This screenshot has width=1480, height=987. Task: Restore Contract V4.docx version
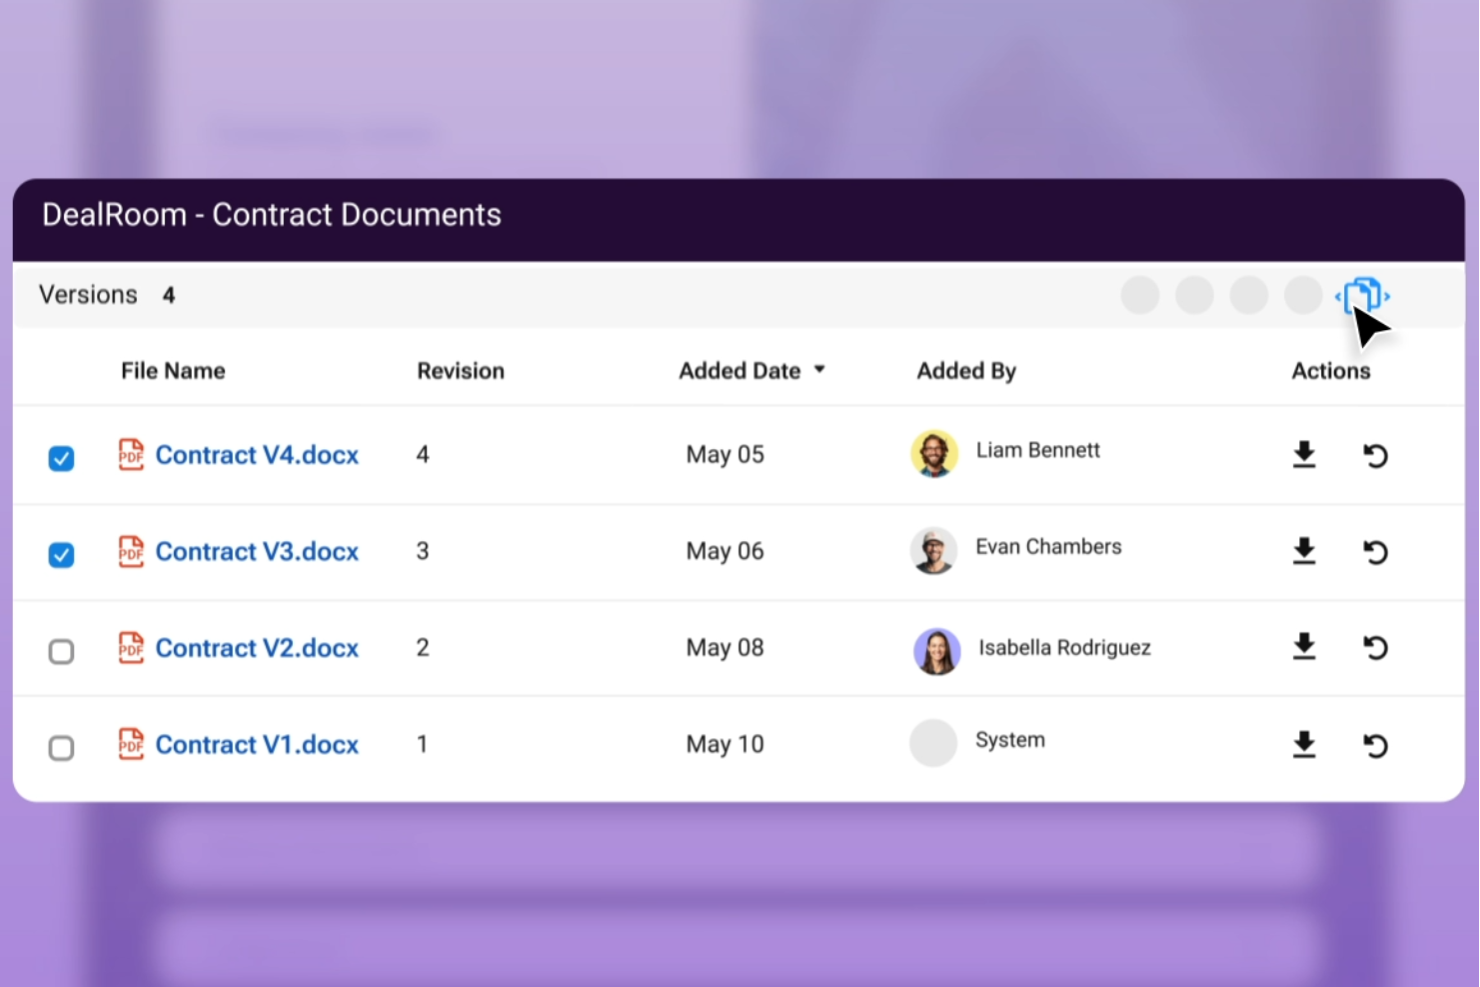pyautogui.click(x=1376, y=456)
